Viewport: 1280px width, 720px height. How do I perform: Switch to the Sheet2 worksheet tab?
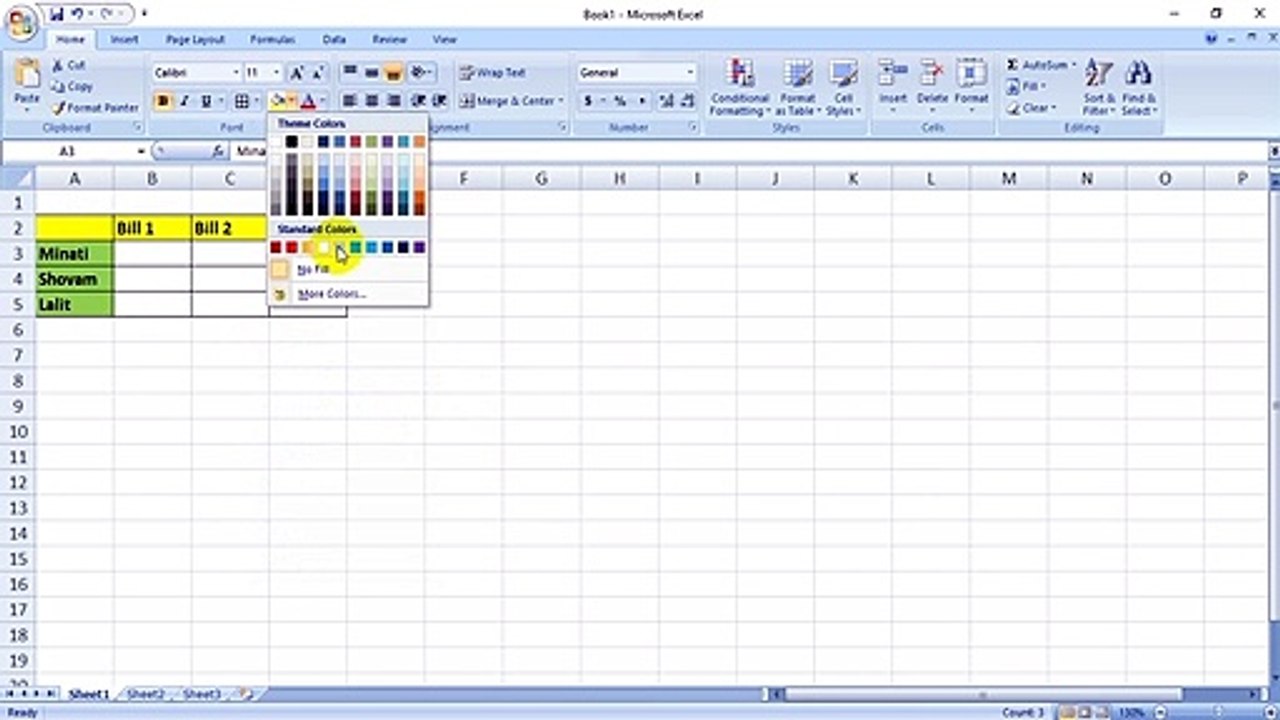[146, 694]
